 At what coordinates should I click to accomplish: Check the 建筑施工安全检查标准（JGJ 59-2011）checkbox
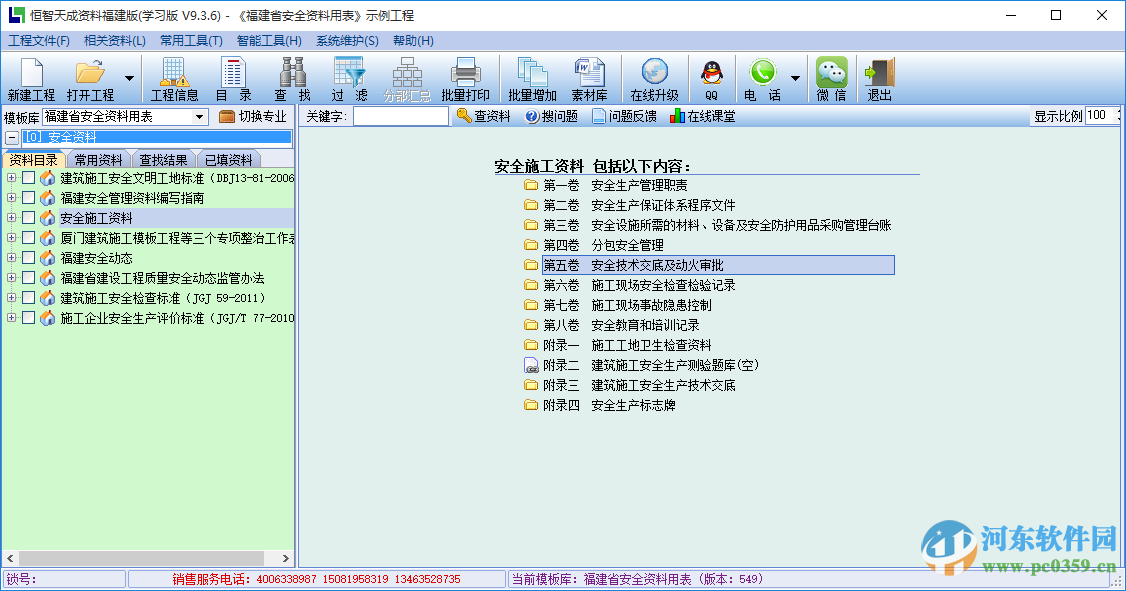pos(30,295)
